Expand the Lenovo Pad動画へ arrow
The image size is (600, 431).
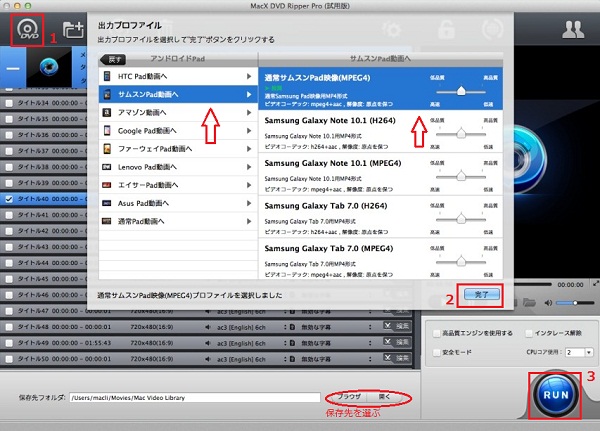249,167
